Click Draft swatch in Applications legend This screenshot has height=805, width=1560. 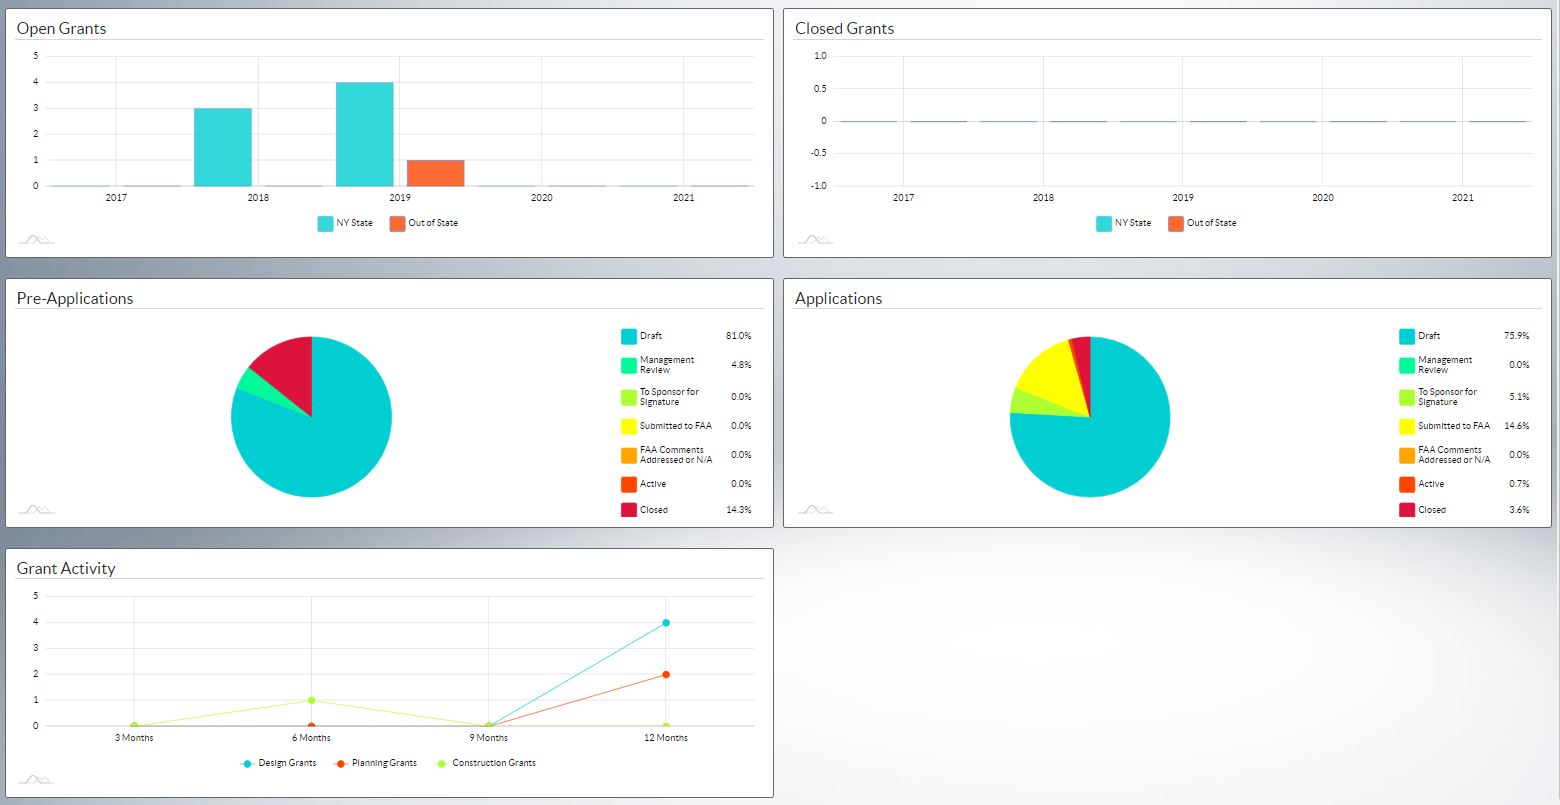1407,336
